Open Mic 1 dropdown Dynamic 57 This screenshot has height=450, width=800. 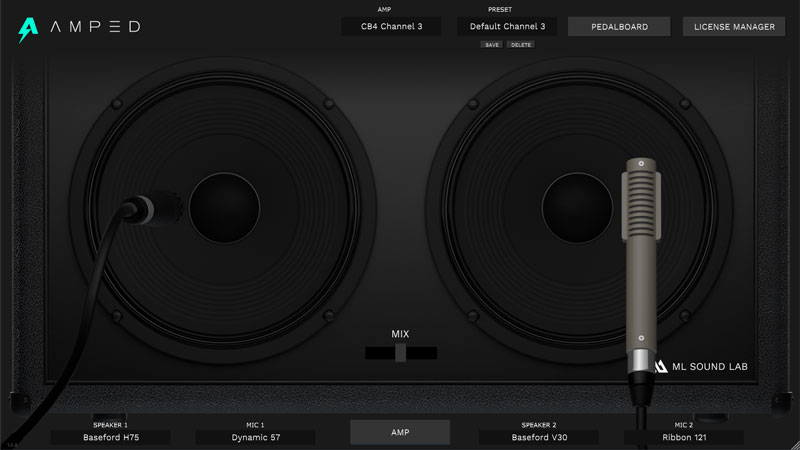[256, 437]
